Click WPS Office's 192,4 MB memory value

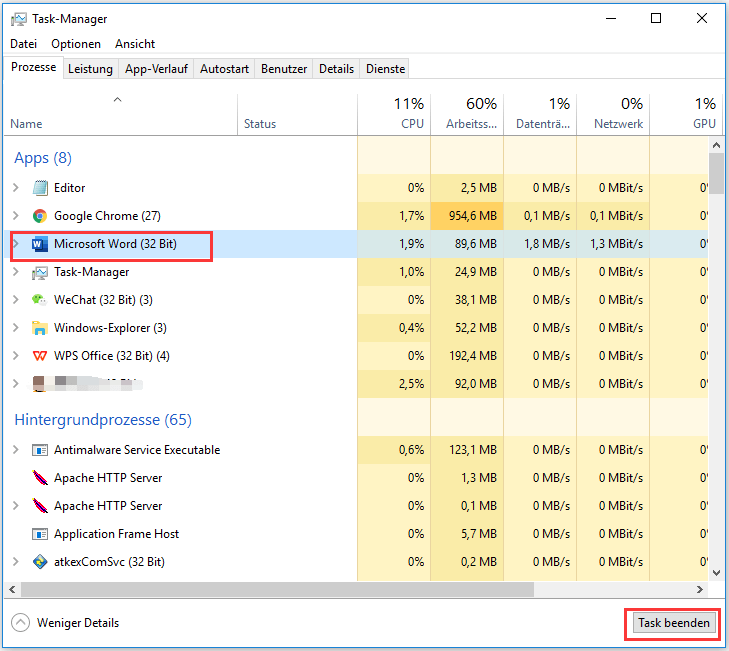(x=473, y=356)
